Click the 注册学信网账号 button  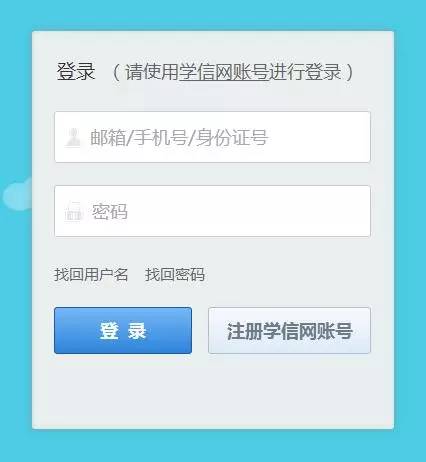(x=289, y=330)
